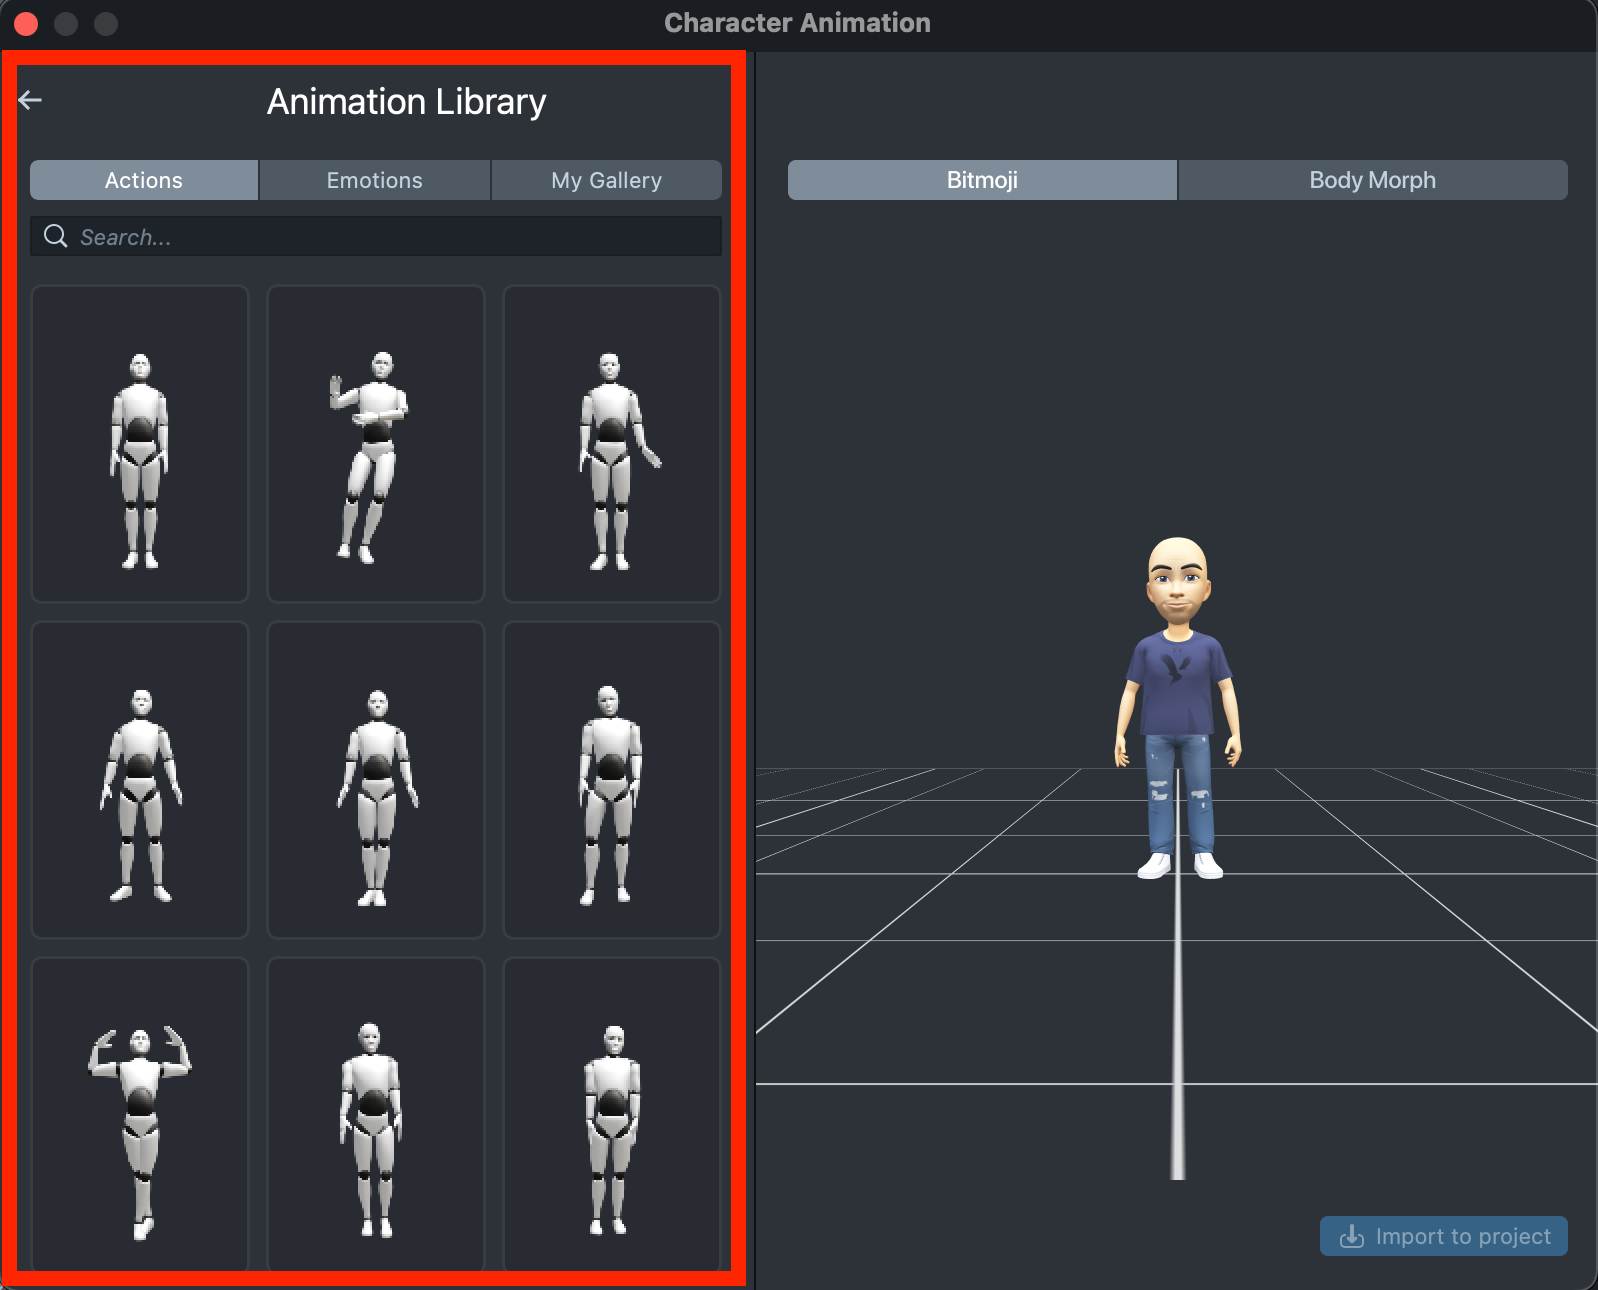Select the Bitmoji character mode
Viewport: 1598px width, 1290px height.
981,180
